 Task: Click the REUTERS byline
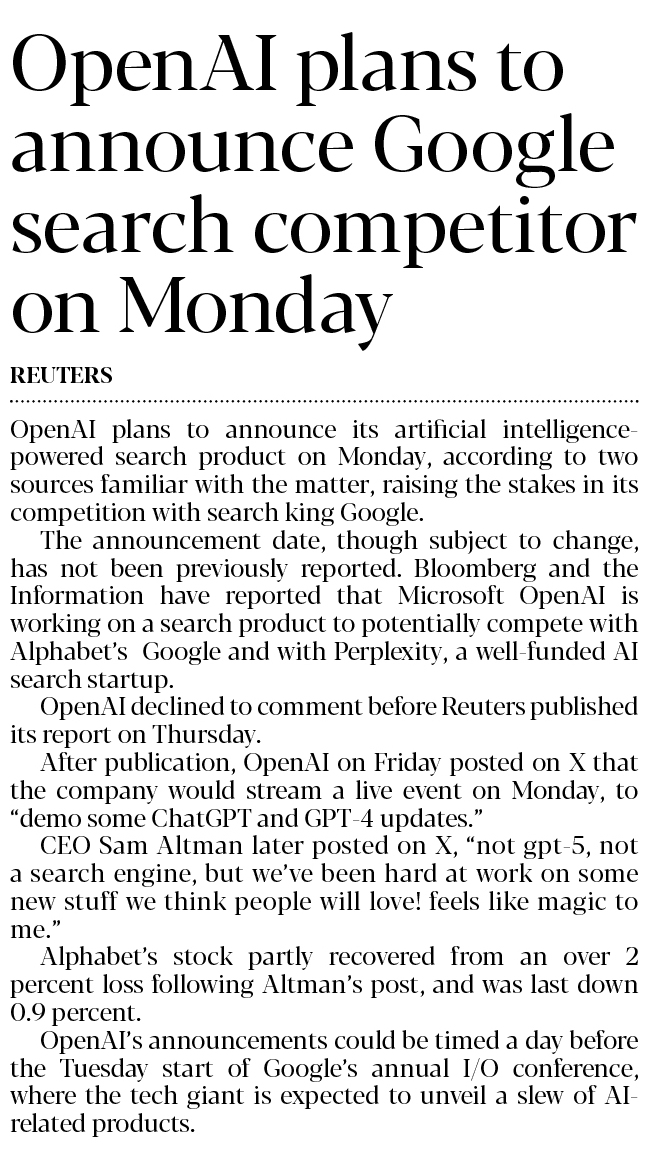pyautogui.click(x=61, y=376)
